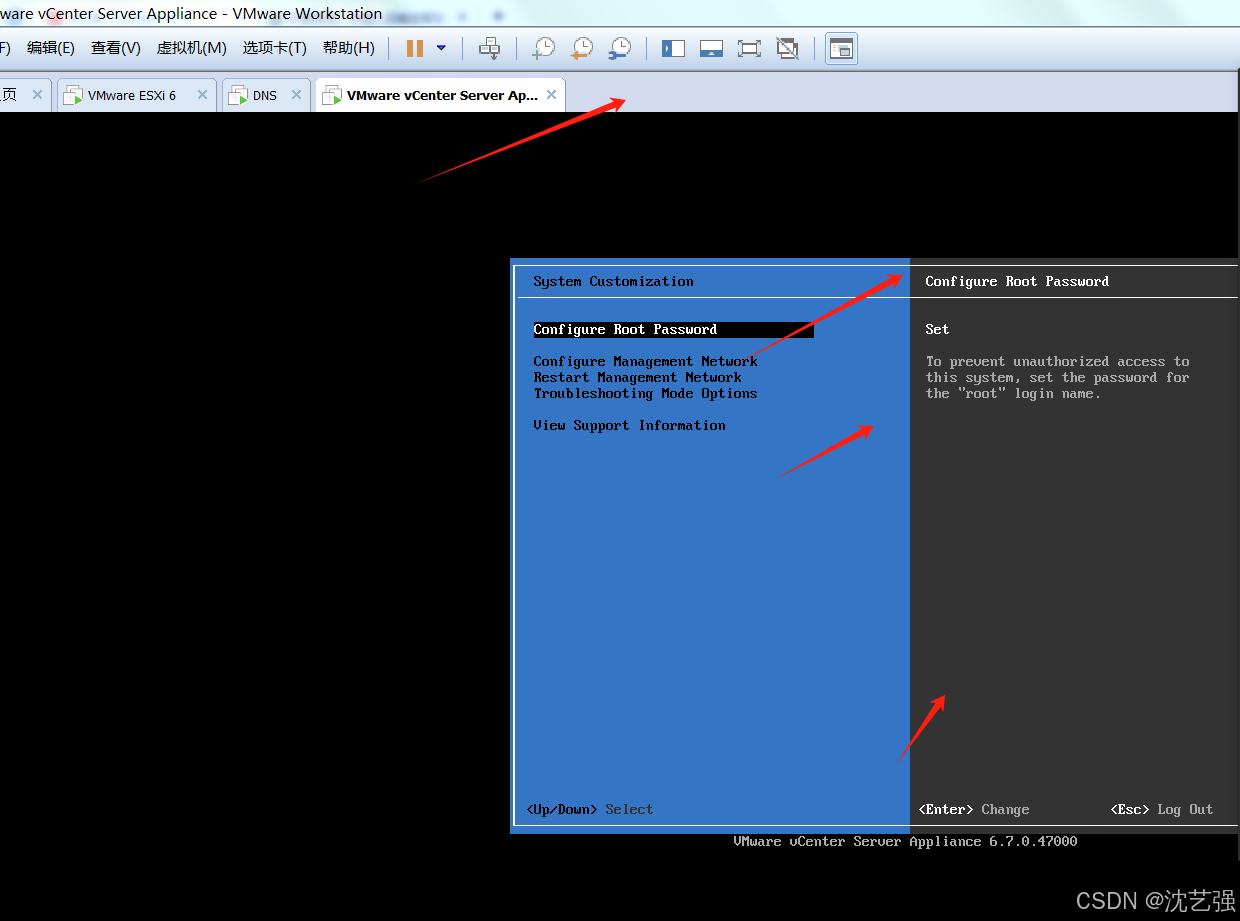Click the System Customization heading
Viewport: 1240px width, 921px height.
point(613,281)
